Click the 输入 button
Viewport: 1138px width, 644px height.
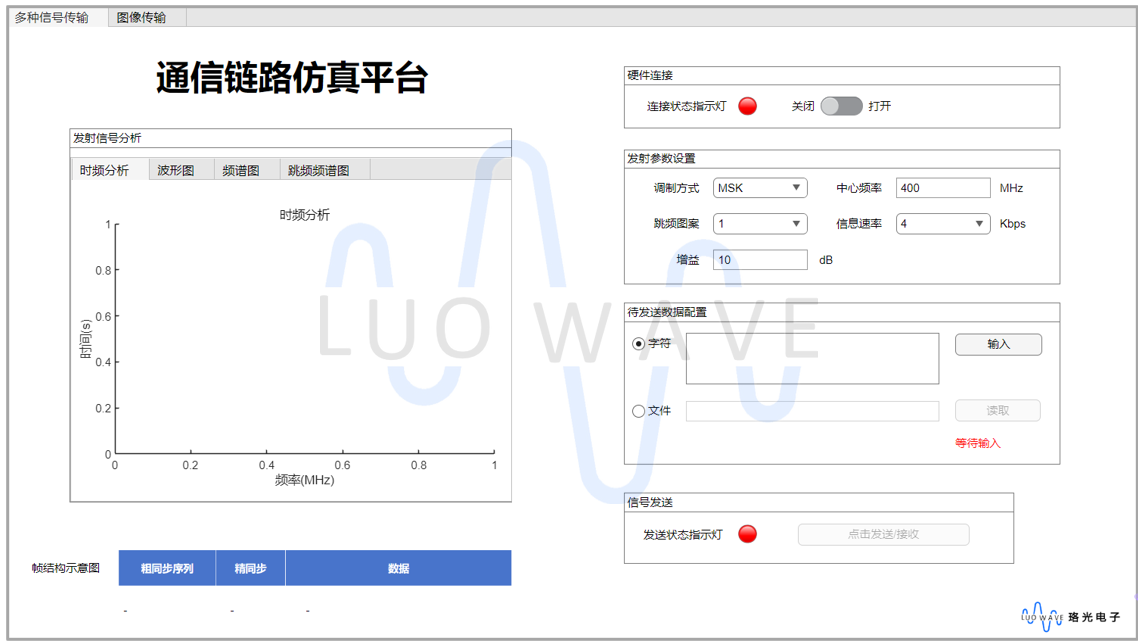(x=998, y=344)
